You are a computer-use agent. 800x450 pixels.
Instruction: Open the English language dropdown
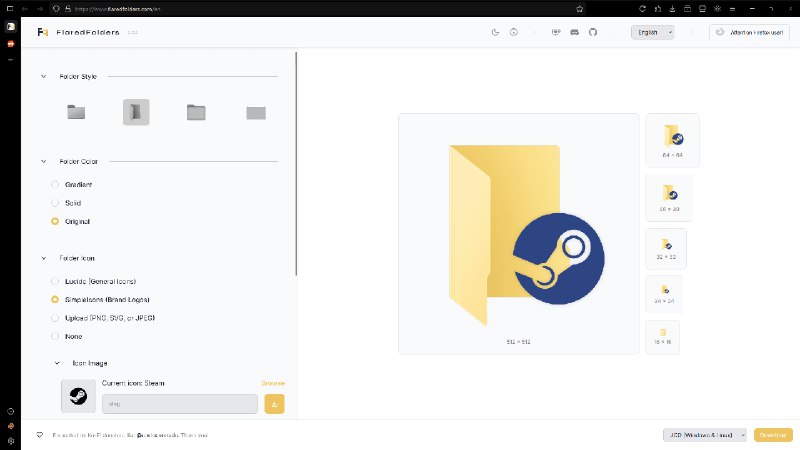pyautogui.click(x=653, y=32)
